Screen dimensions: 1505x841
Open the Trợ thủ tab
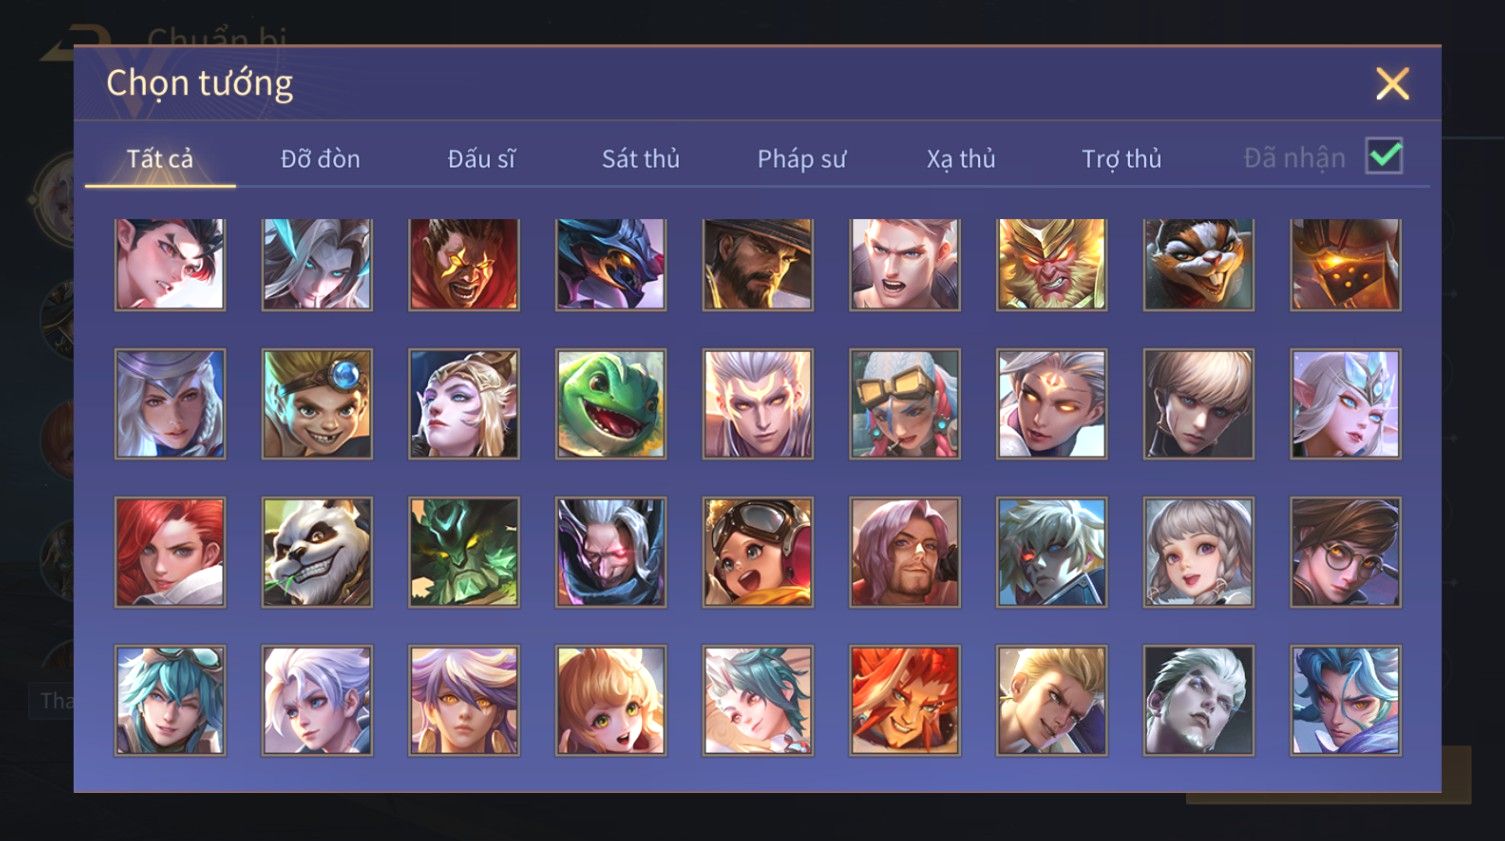1122,159
